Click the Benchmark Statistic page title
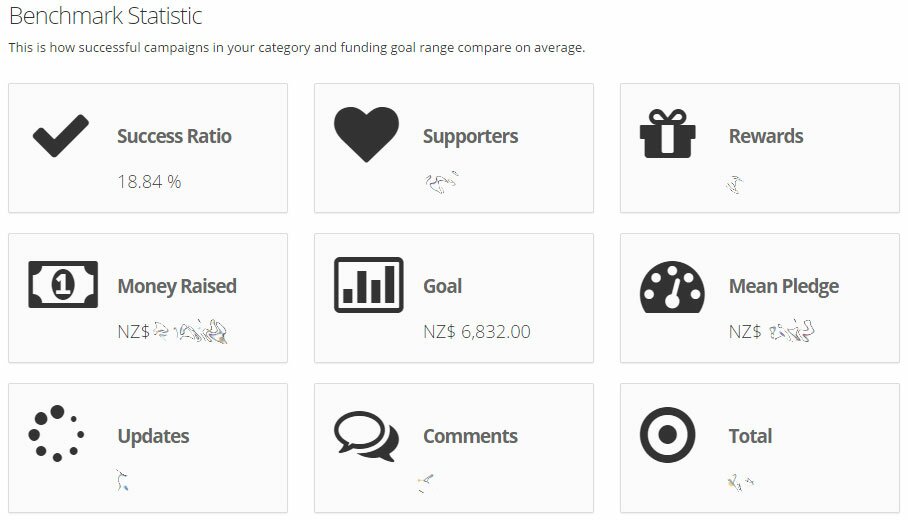Screen dimensions: 908x520 pyautogui.click(x=105, y=16)
